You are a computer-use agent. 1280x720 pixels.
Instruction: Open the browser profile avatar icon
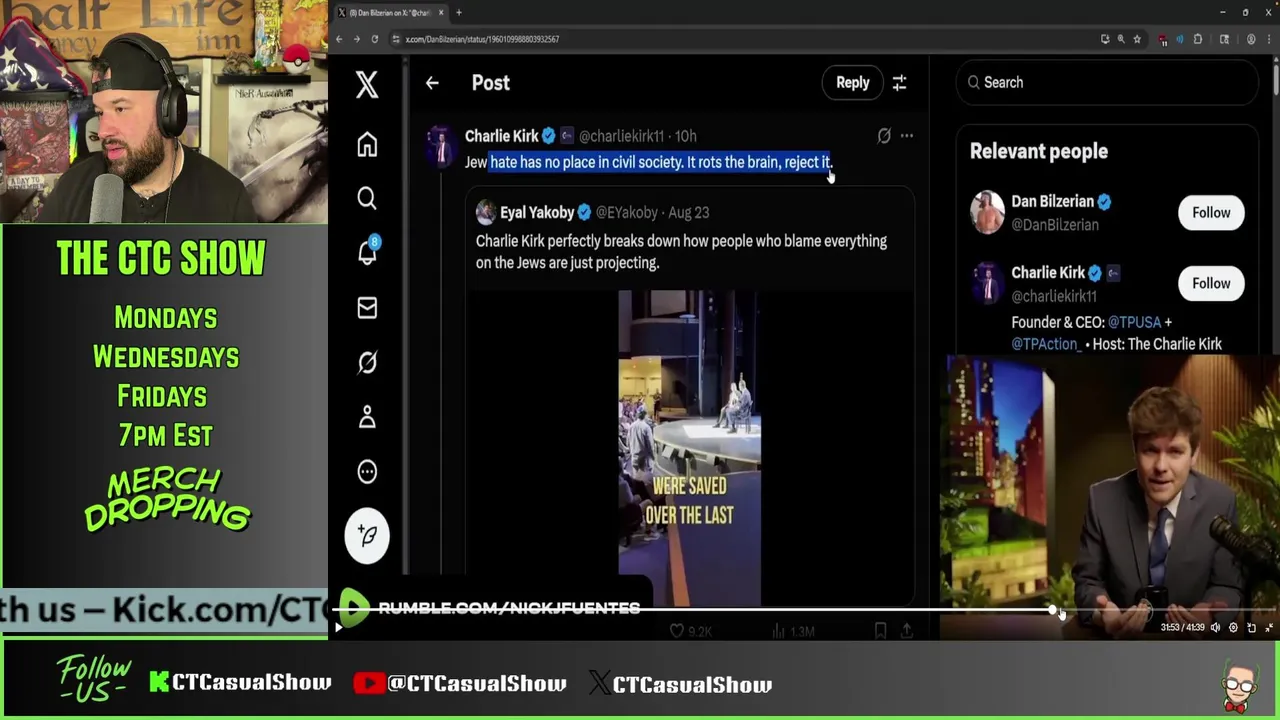[1251, 39]
